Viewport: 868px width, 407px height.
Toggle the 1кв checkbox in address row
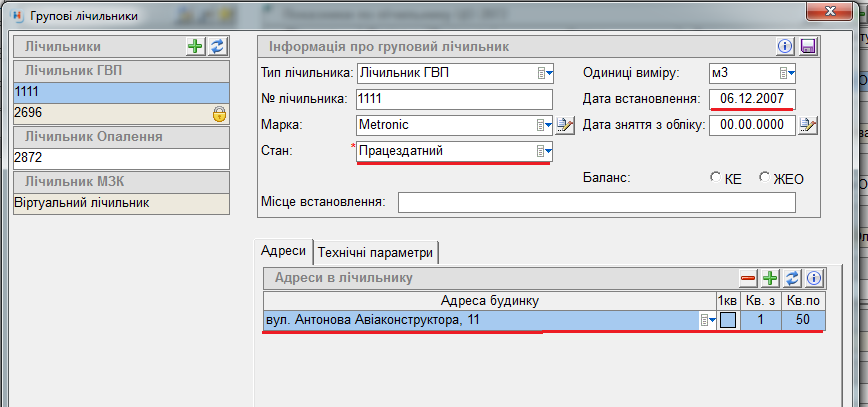(x=728, y=320)
